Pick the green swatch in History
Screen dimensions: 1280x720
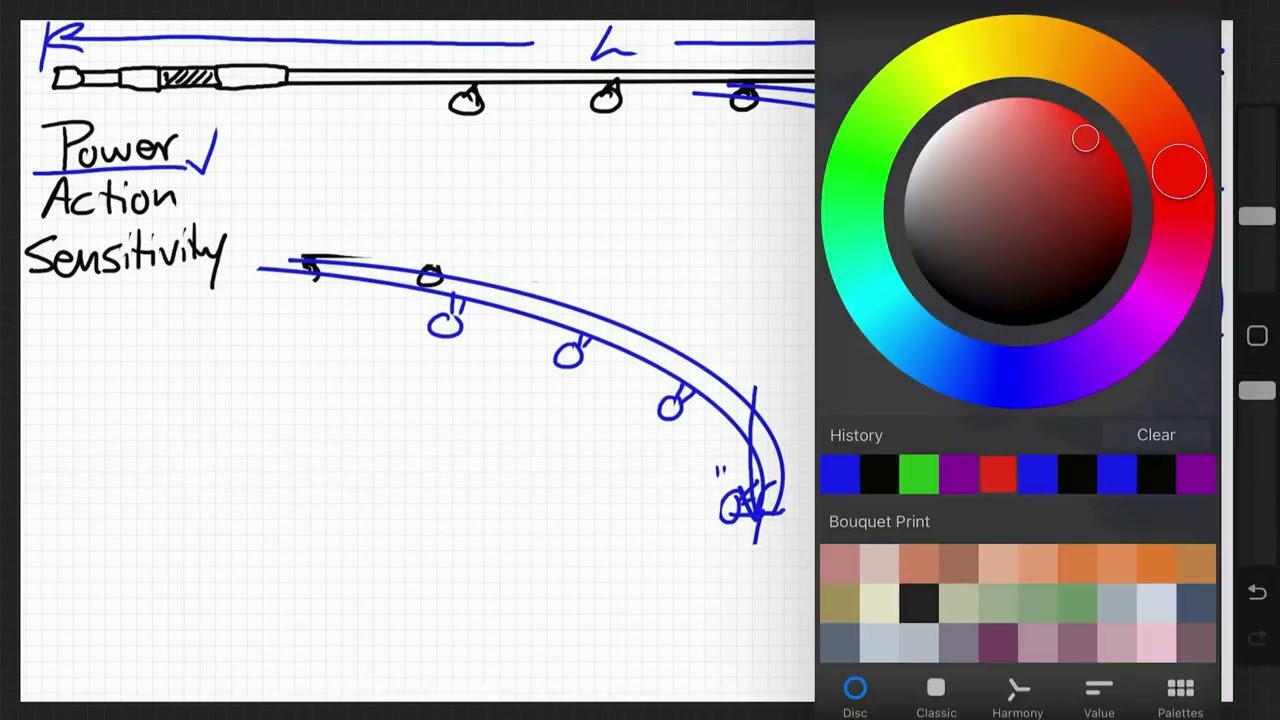pos(919,474)
